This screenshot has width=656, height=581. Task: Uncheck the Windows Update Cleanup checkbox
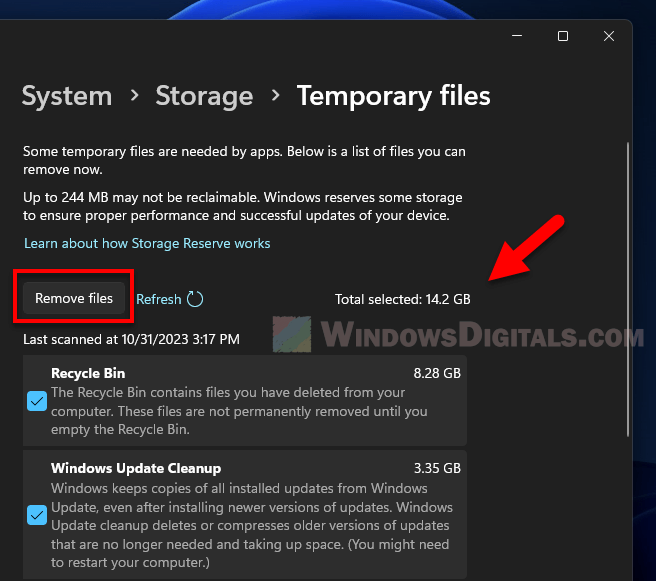(x=37, y=515)
